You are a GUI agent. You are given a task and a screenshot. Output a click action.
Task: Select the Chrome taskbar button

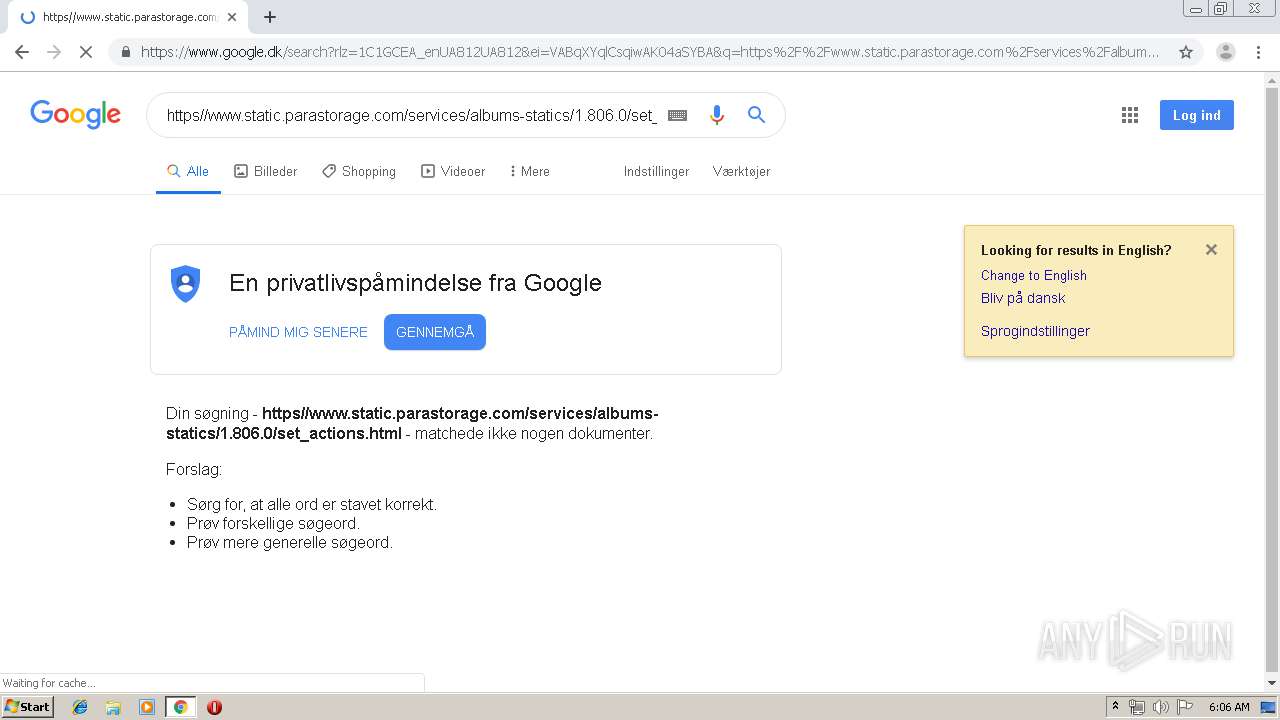[x=180, y=707]
